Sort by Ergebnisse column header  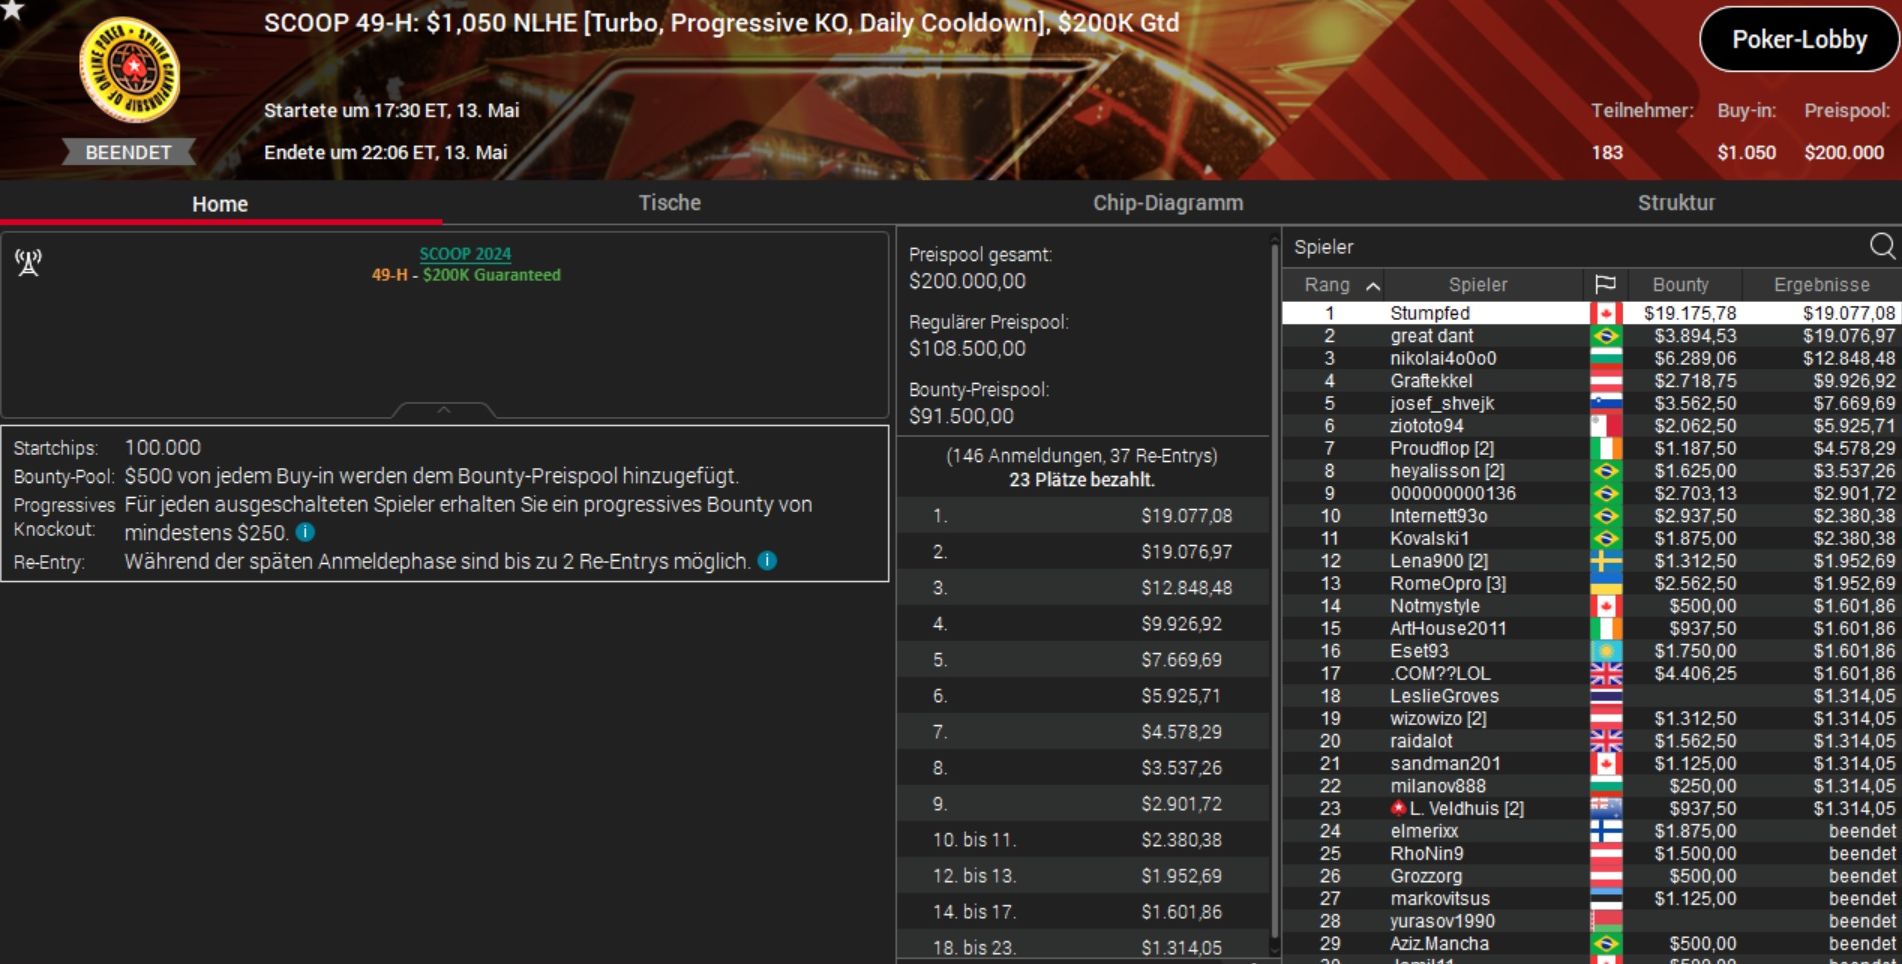click(x=1821, y=285)
